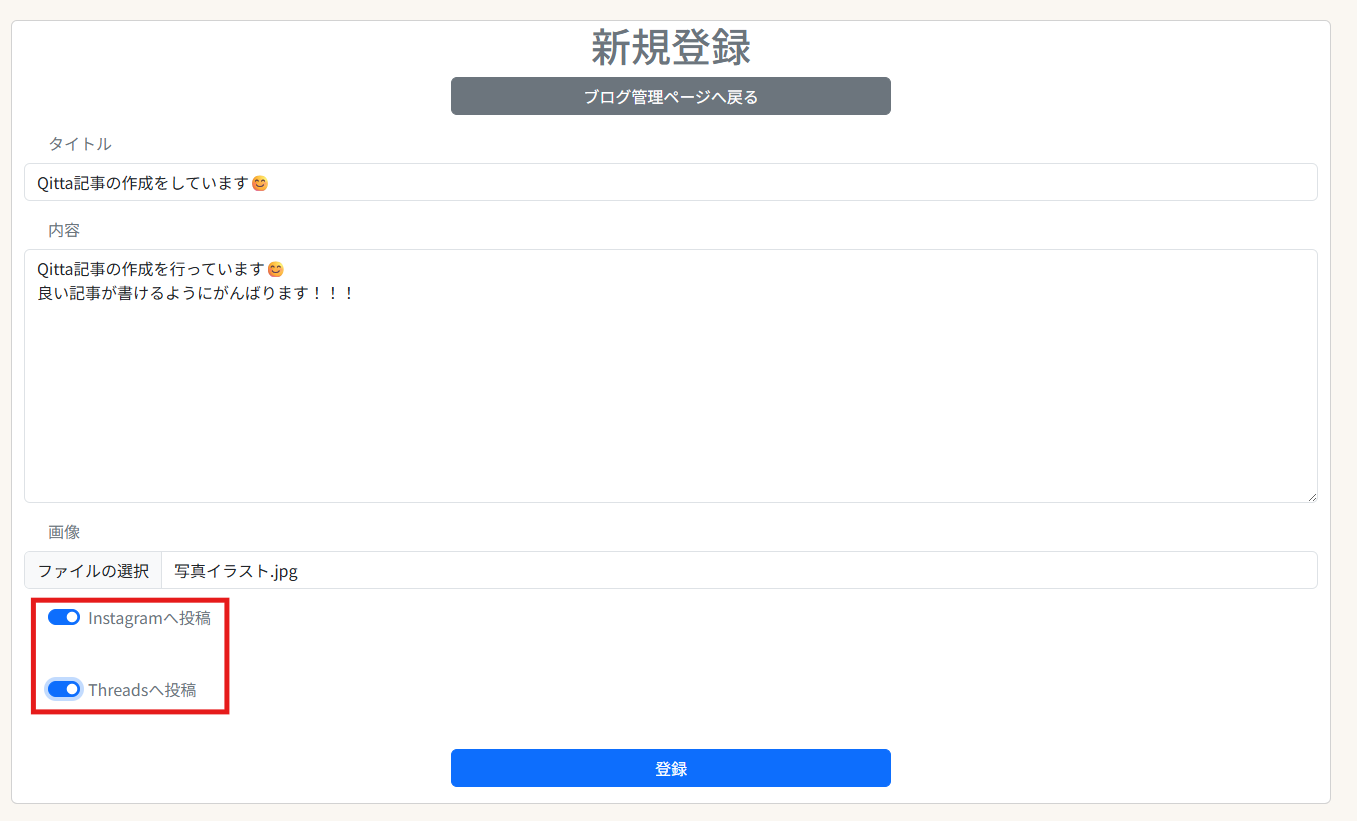Click inside the 内容 text area
This screenshot has width=1357, height=821.
click(x=670, y=376)
